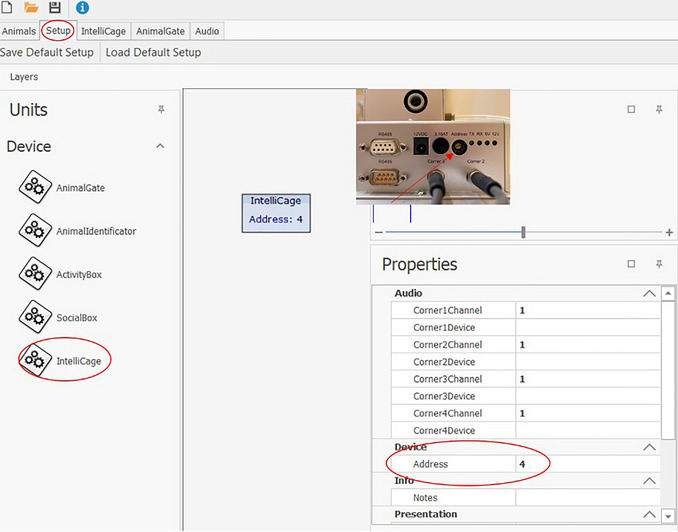The height and width of the screenshot is (532, 678).
Task: Maximize the Properties panel
Action: coord(631,264)
